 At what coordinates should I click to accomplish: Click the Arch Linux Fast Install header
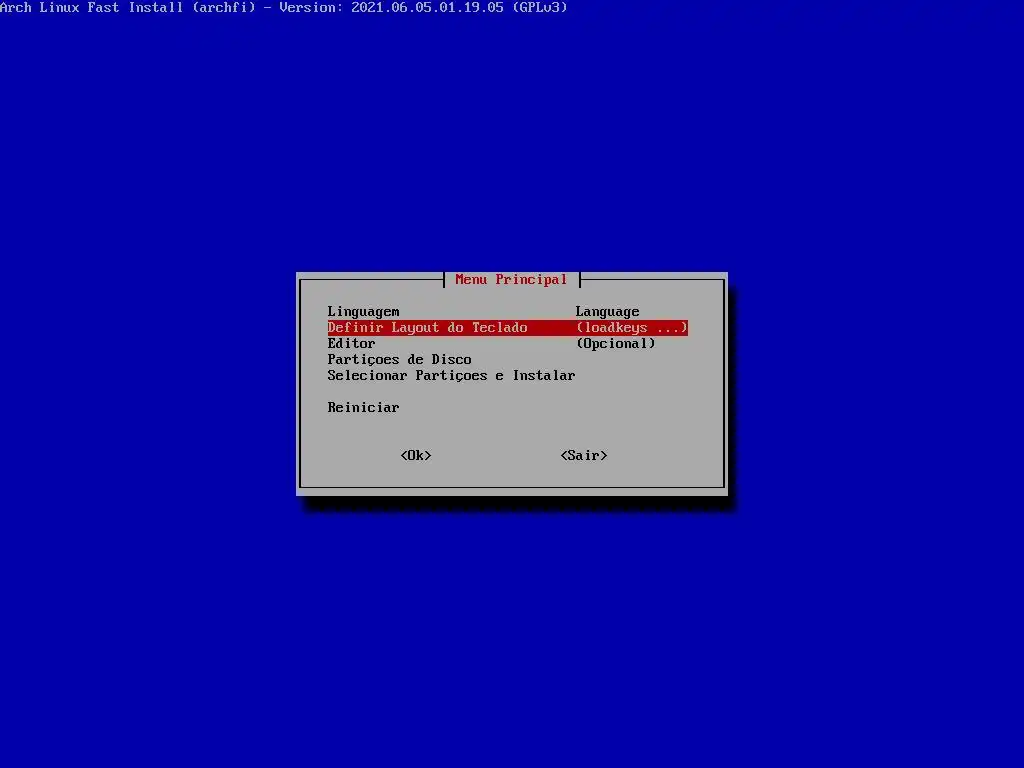(283, 7)
